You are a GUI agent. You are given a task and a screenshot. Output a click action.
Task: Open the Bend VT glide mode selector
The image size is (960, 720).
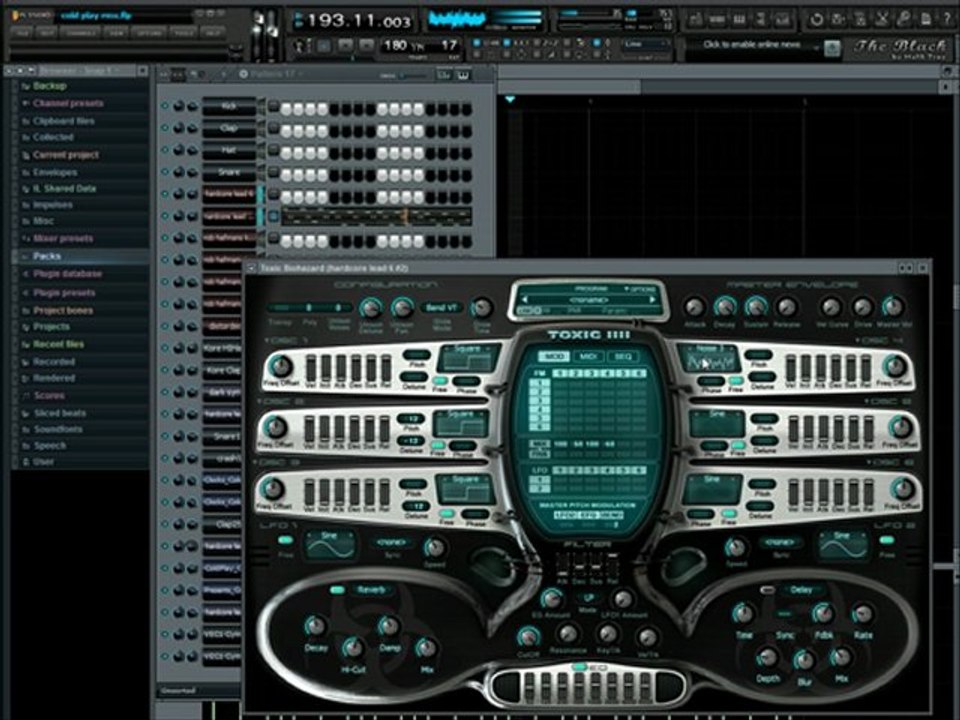[441, 307]
